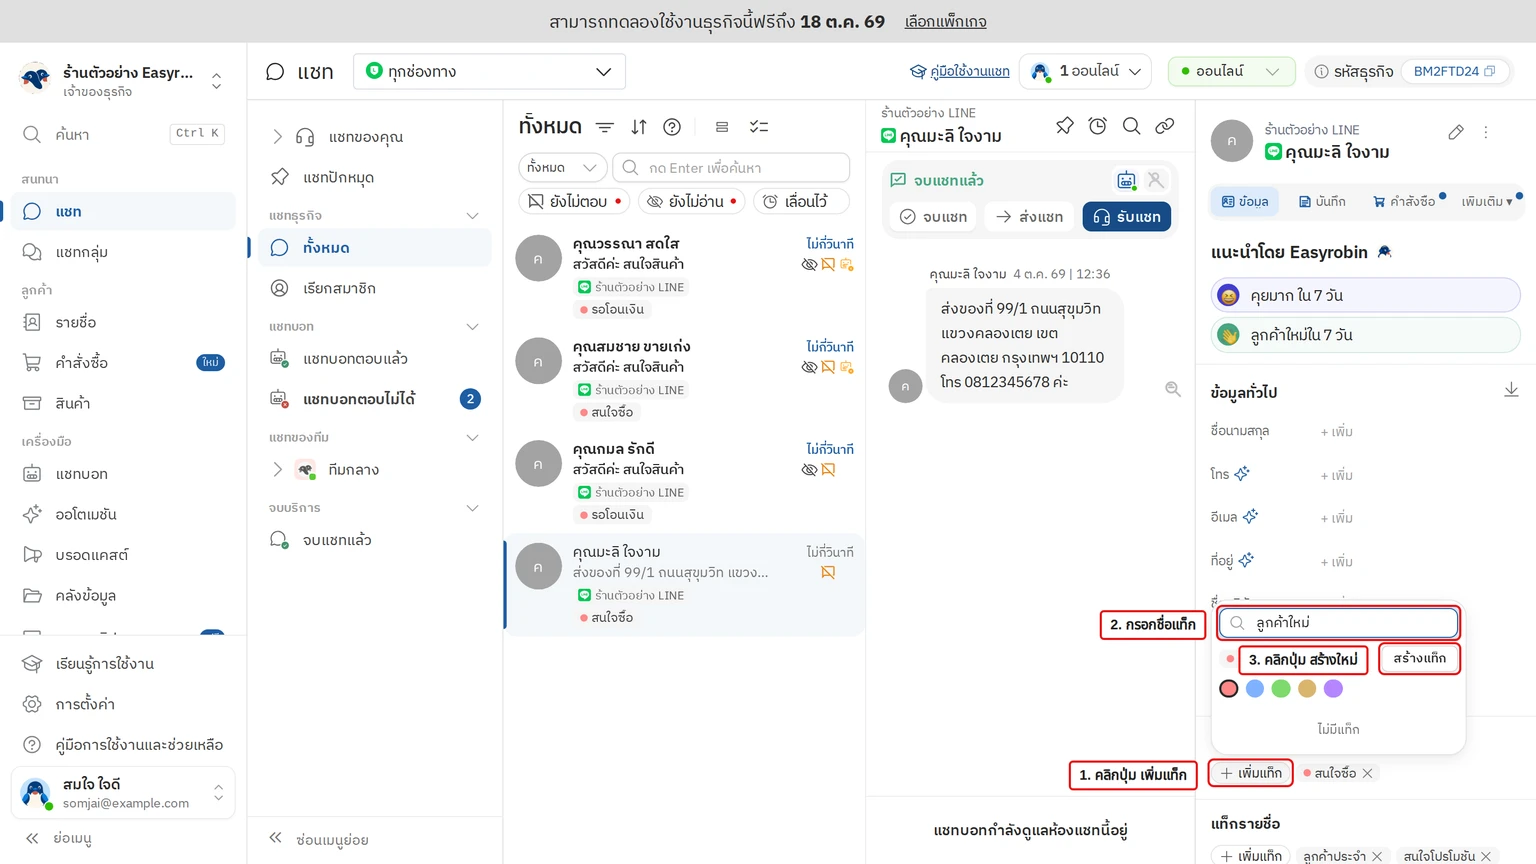
Task: Open the 1 ออนไลน์ members dropdown
Action: [1086, 71]
